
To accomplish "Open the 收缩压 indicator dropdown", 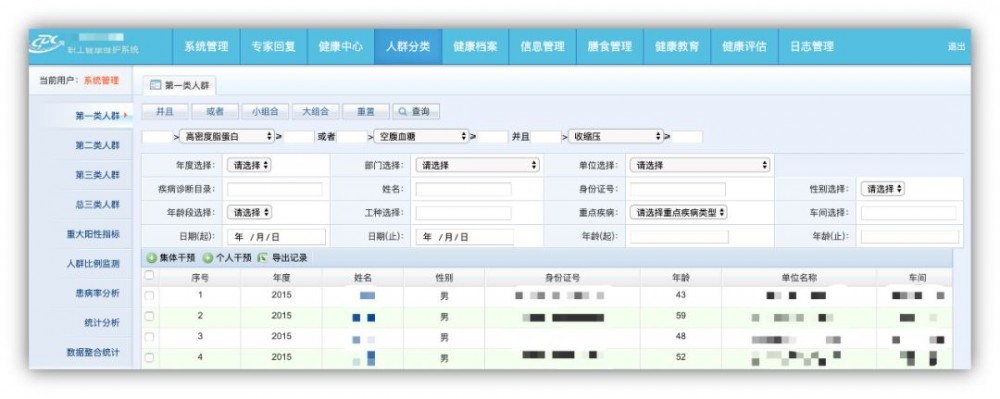I will pyautogui.click(x=617, y=136).
